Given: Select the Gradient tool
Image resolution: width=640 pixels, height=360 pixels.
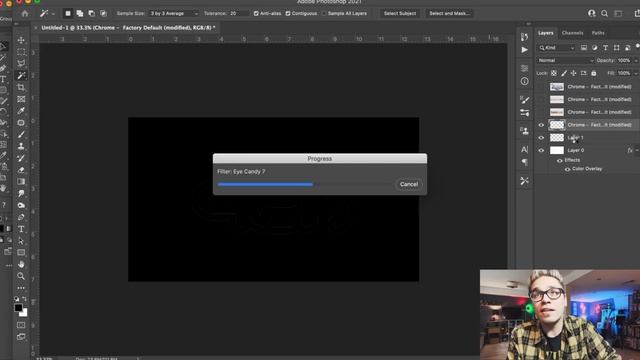Looking at the screenshot, I should [21, 182].
